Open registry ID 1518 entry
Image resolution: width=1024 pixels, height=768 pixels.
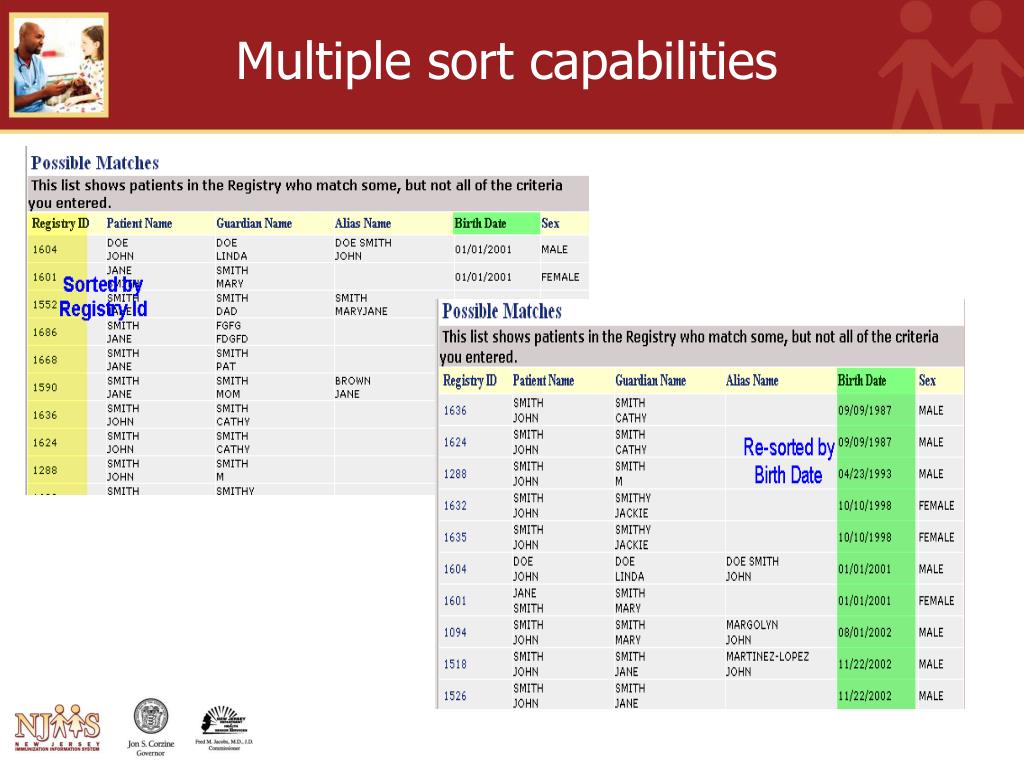coord(455,664)
